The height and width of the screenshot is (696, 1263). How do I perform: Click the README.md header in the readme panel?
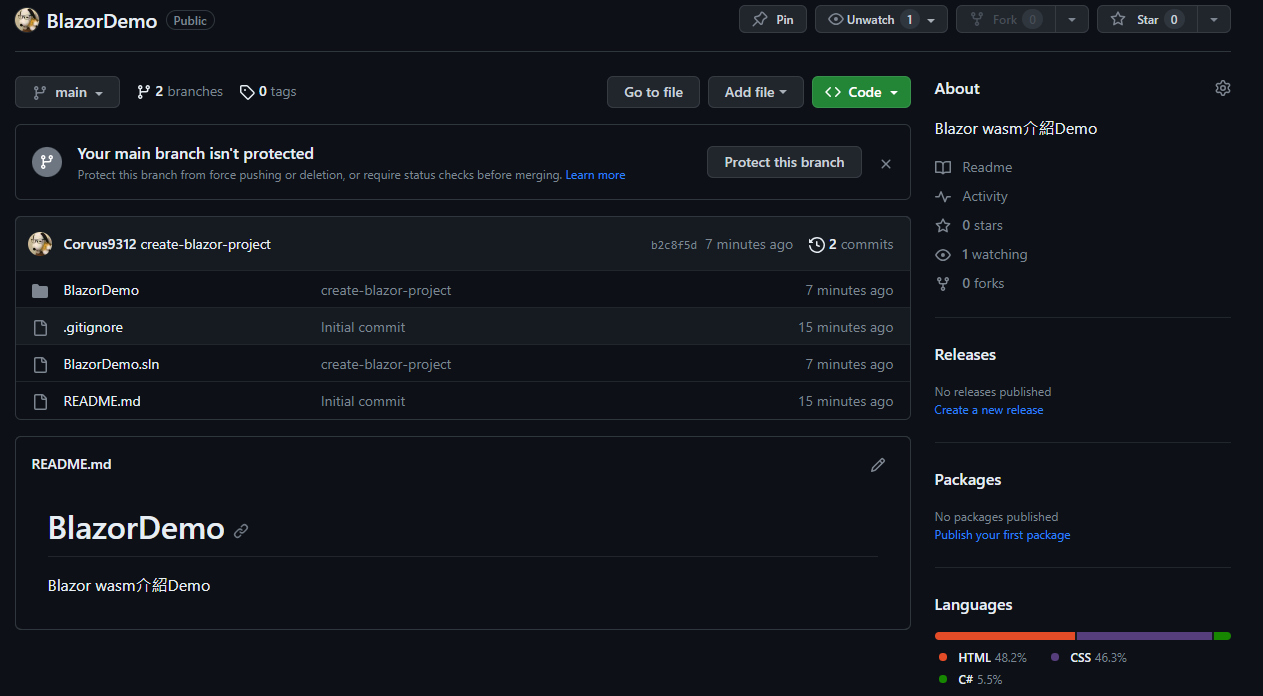72,464
